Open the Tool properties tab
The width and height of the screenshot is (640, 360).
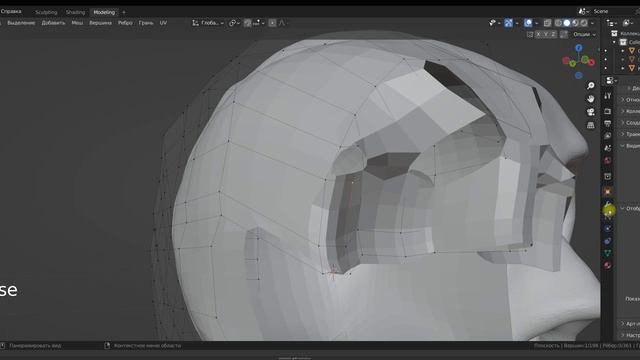click(608, 96)
